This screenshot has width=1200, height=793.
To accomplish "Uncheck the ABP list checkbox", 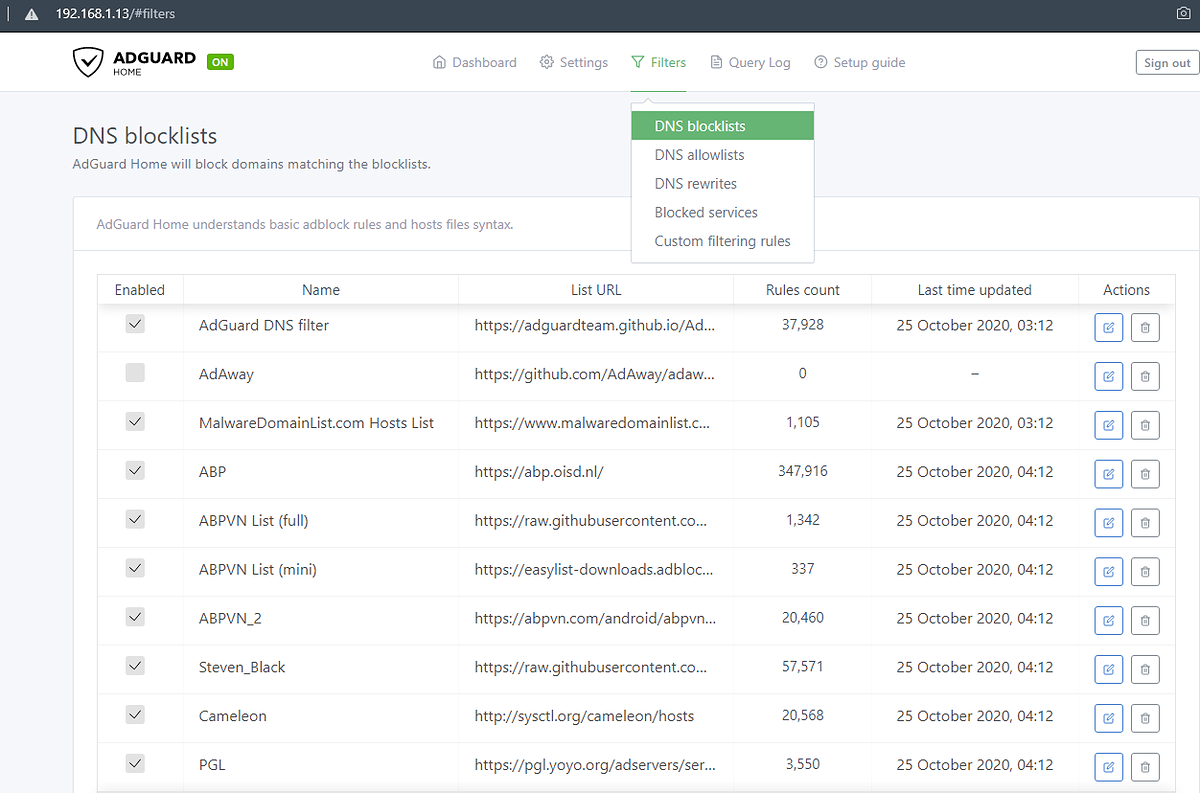I will [x=135, y=470].
